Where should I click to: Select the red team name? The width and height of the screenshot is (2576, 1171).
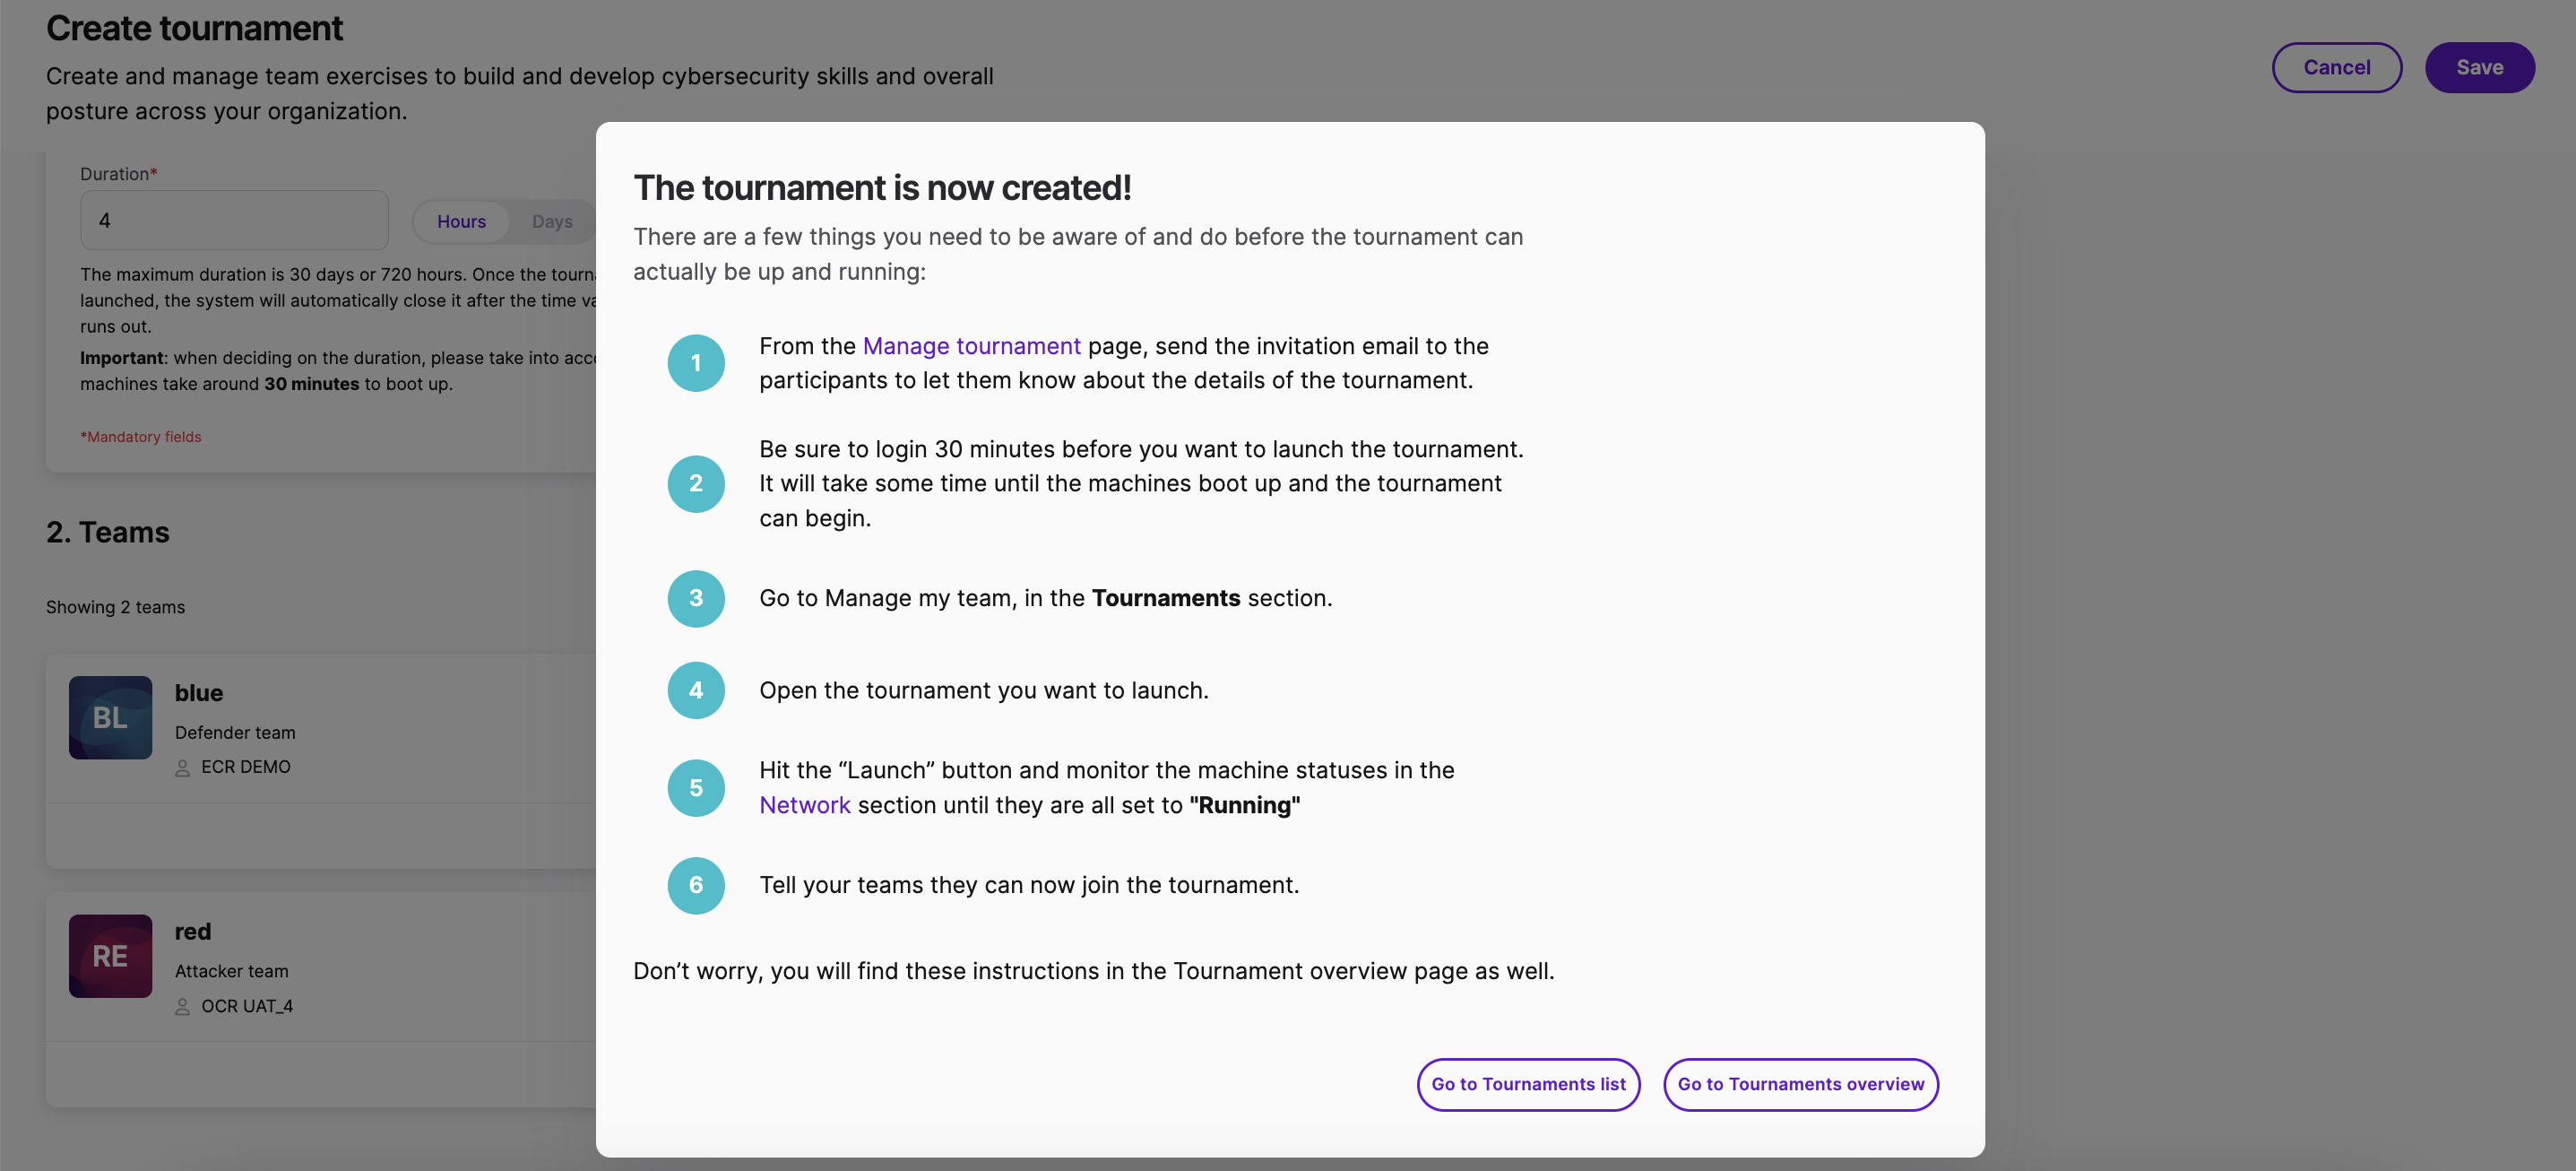pyautogui.click(x=193, y=931)
